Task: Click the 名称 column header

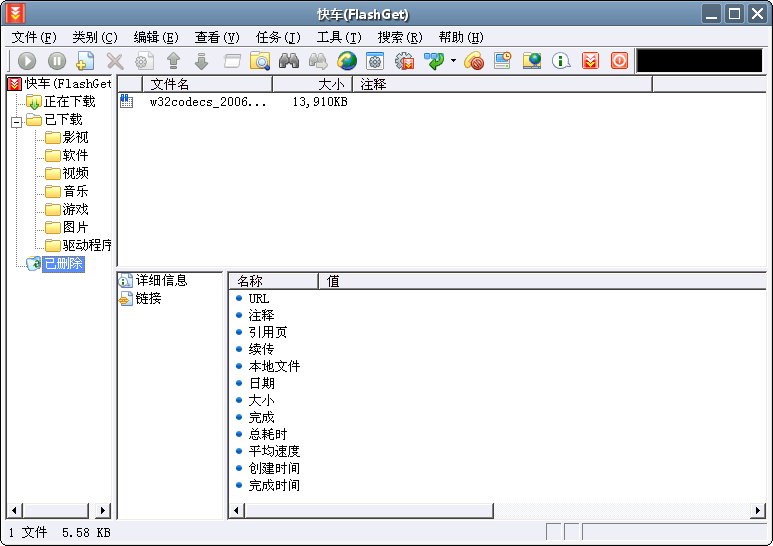Action: click(x=274, y=281)
